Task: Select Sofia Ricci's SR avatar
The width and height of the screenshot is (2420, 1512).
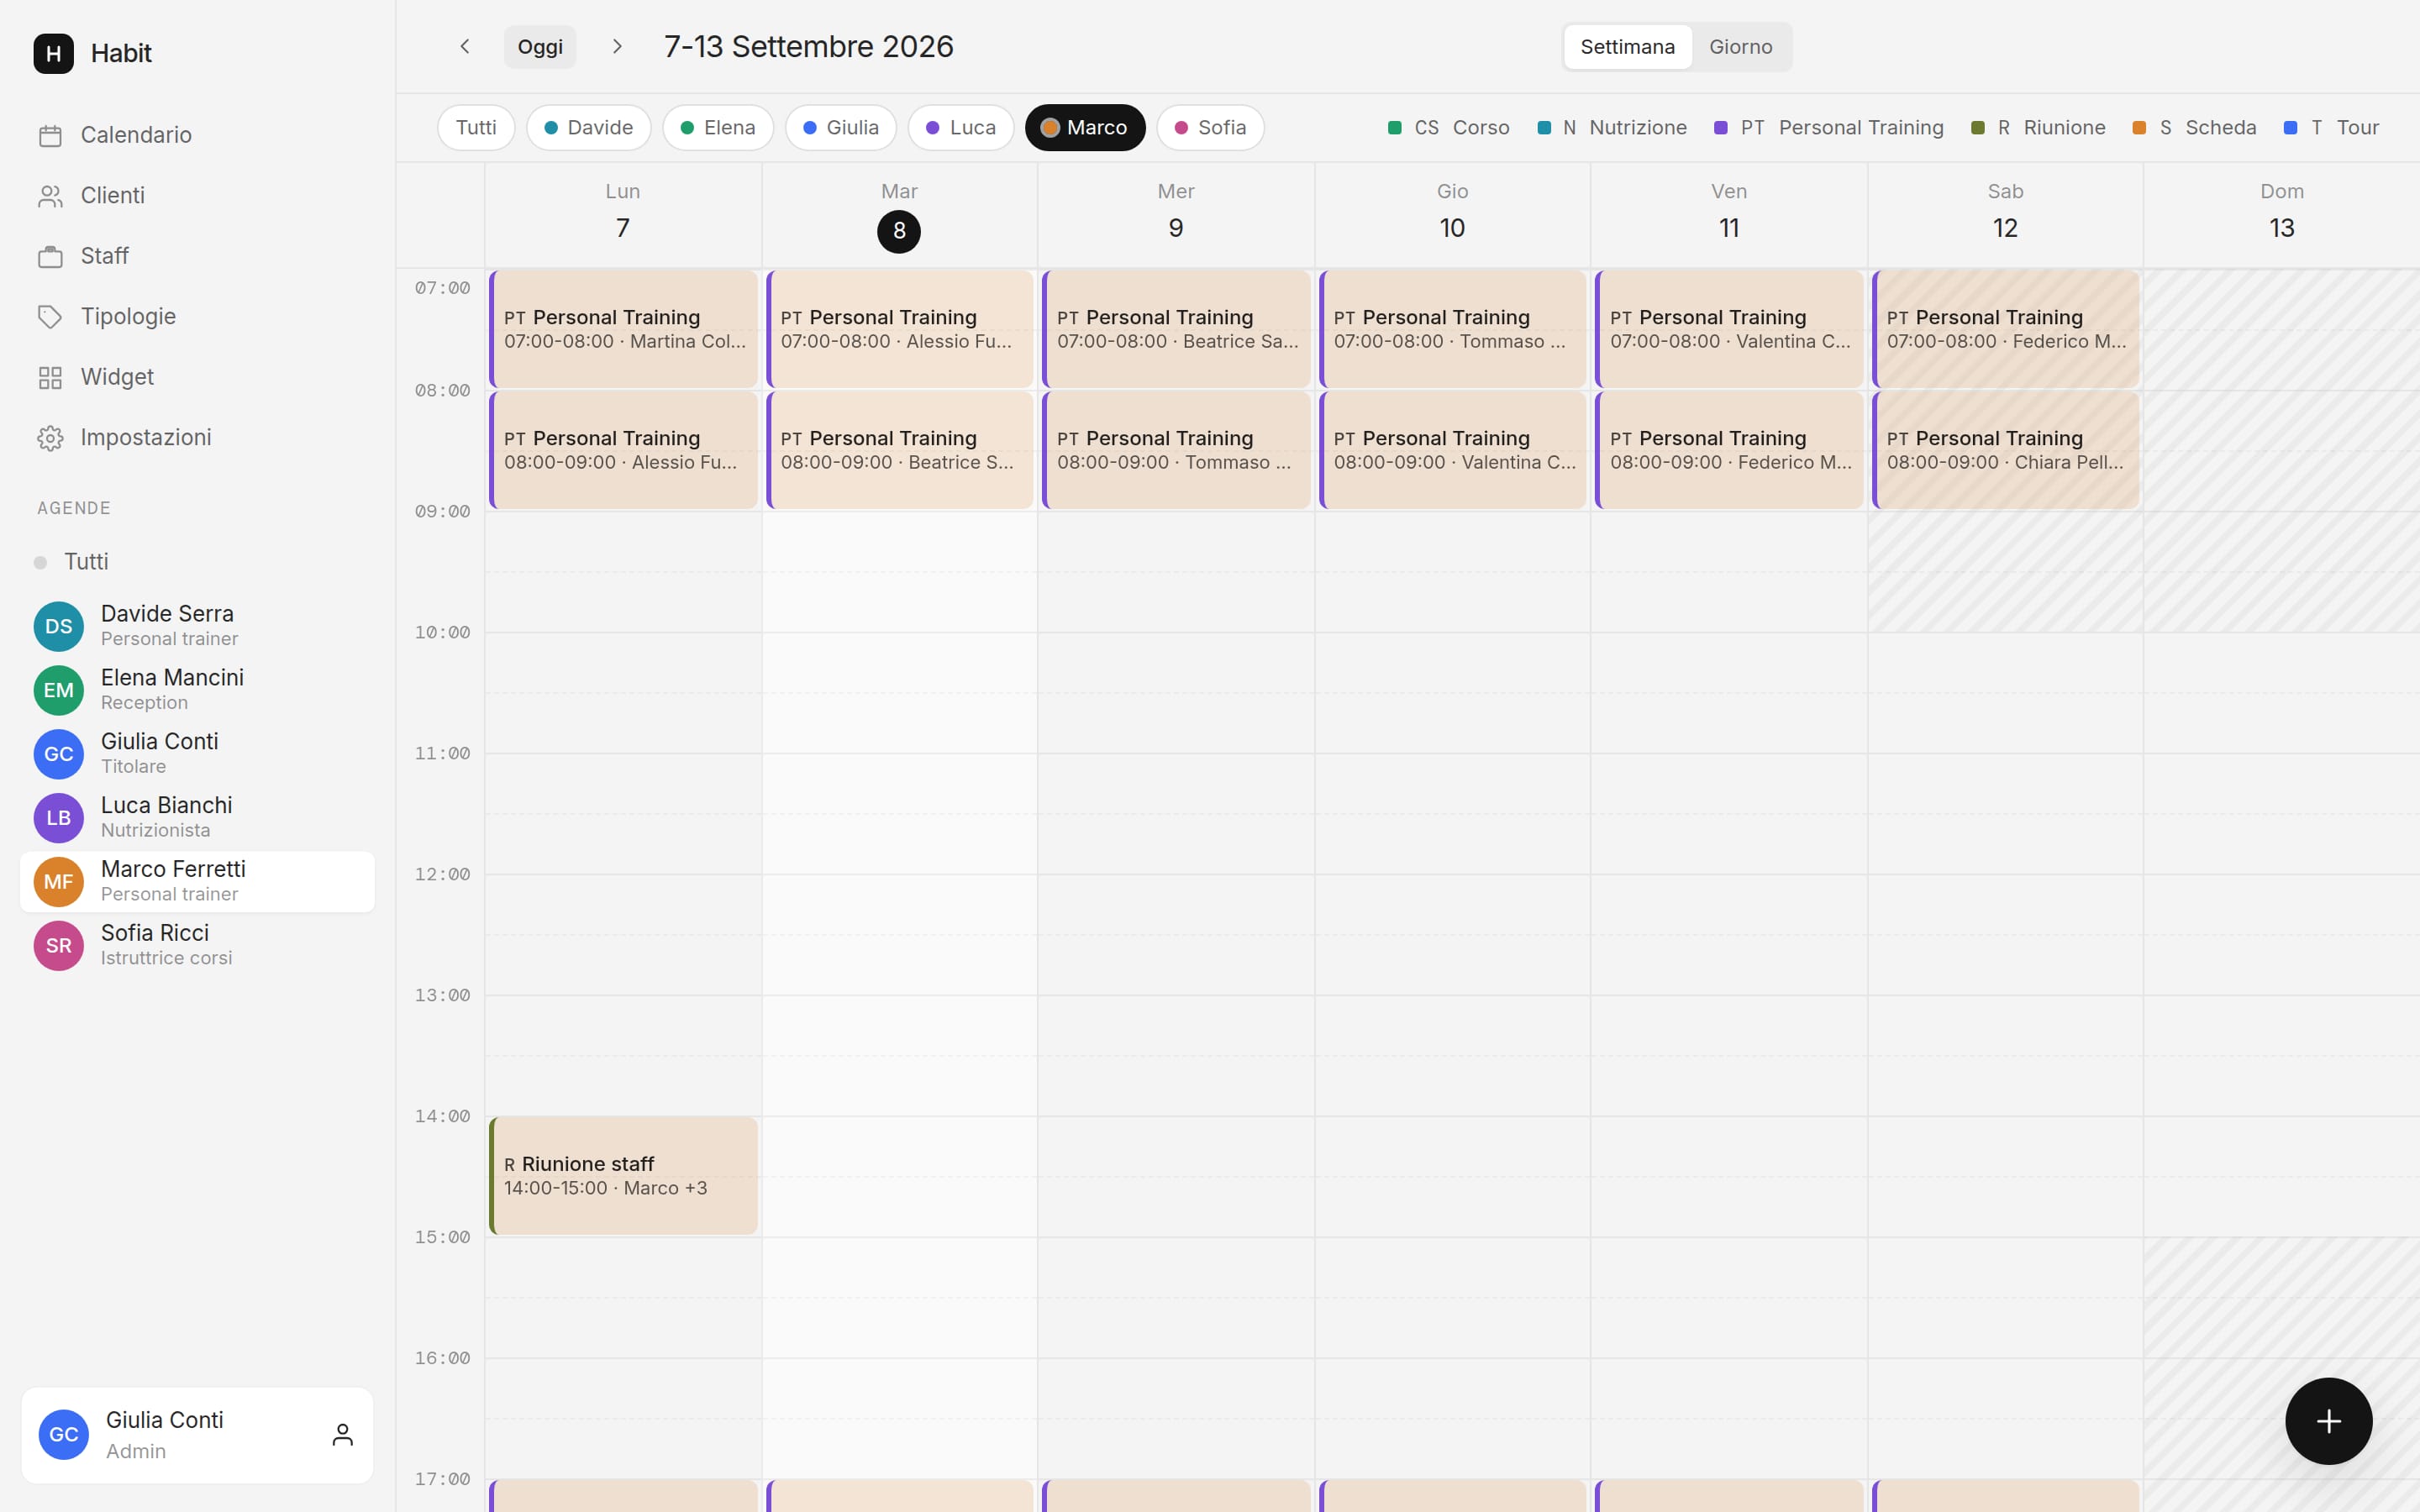Action: [59, 946]
